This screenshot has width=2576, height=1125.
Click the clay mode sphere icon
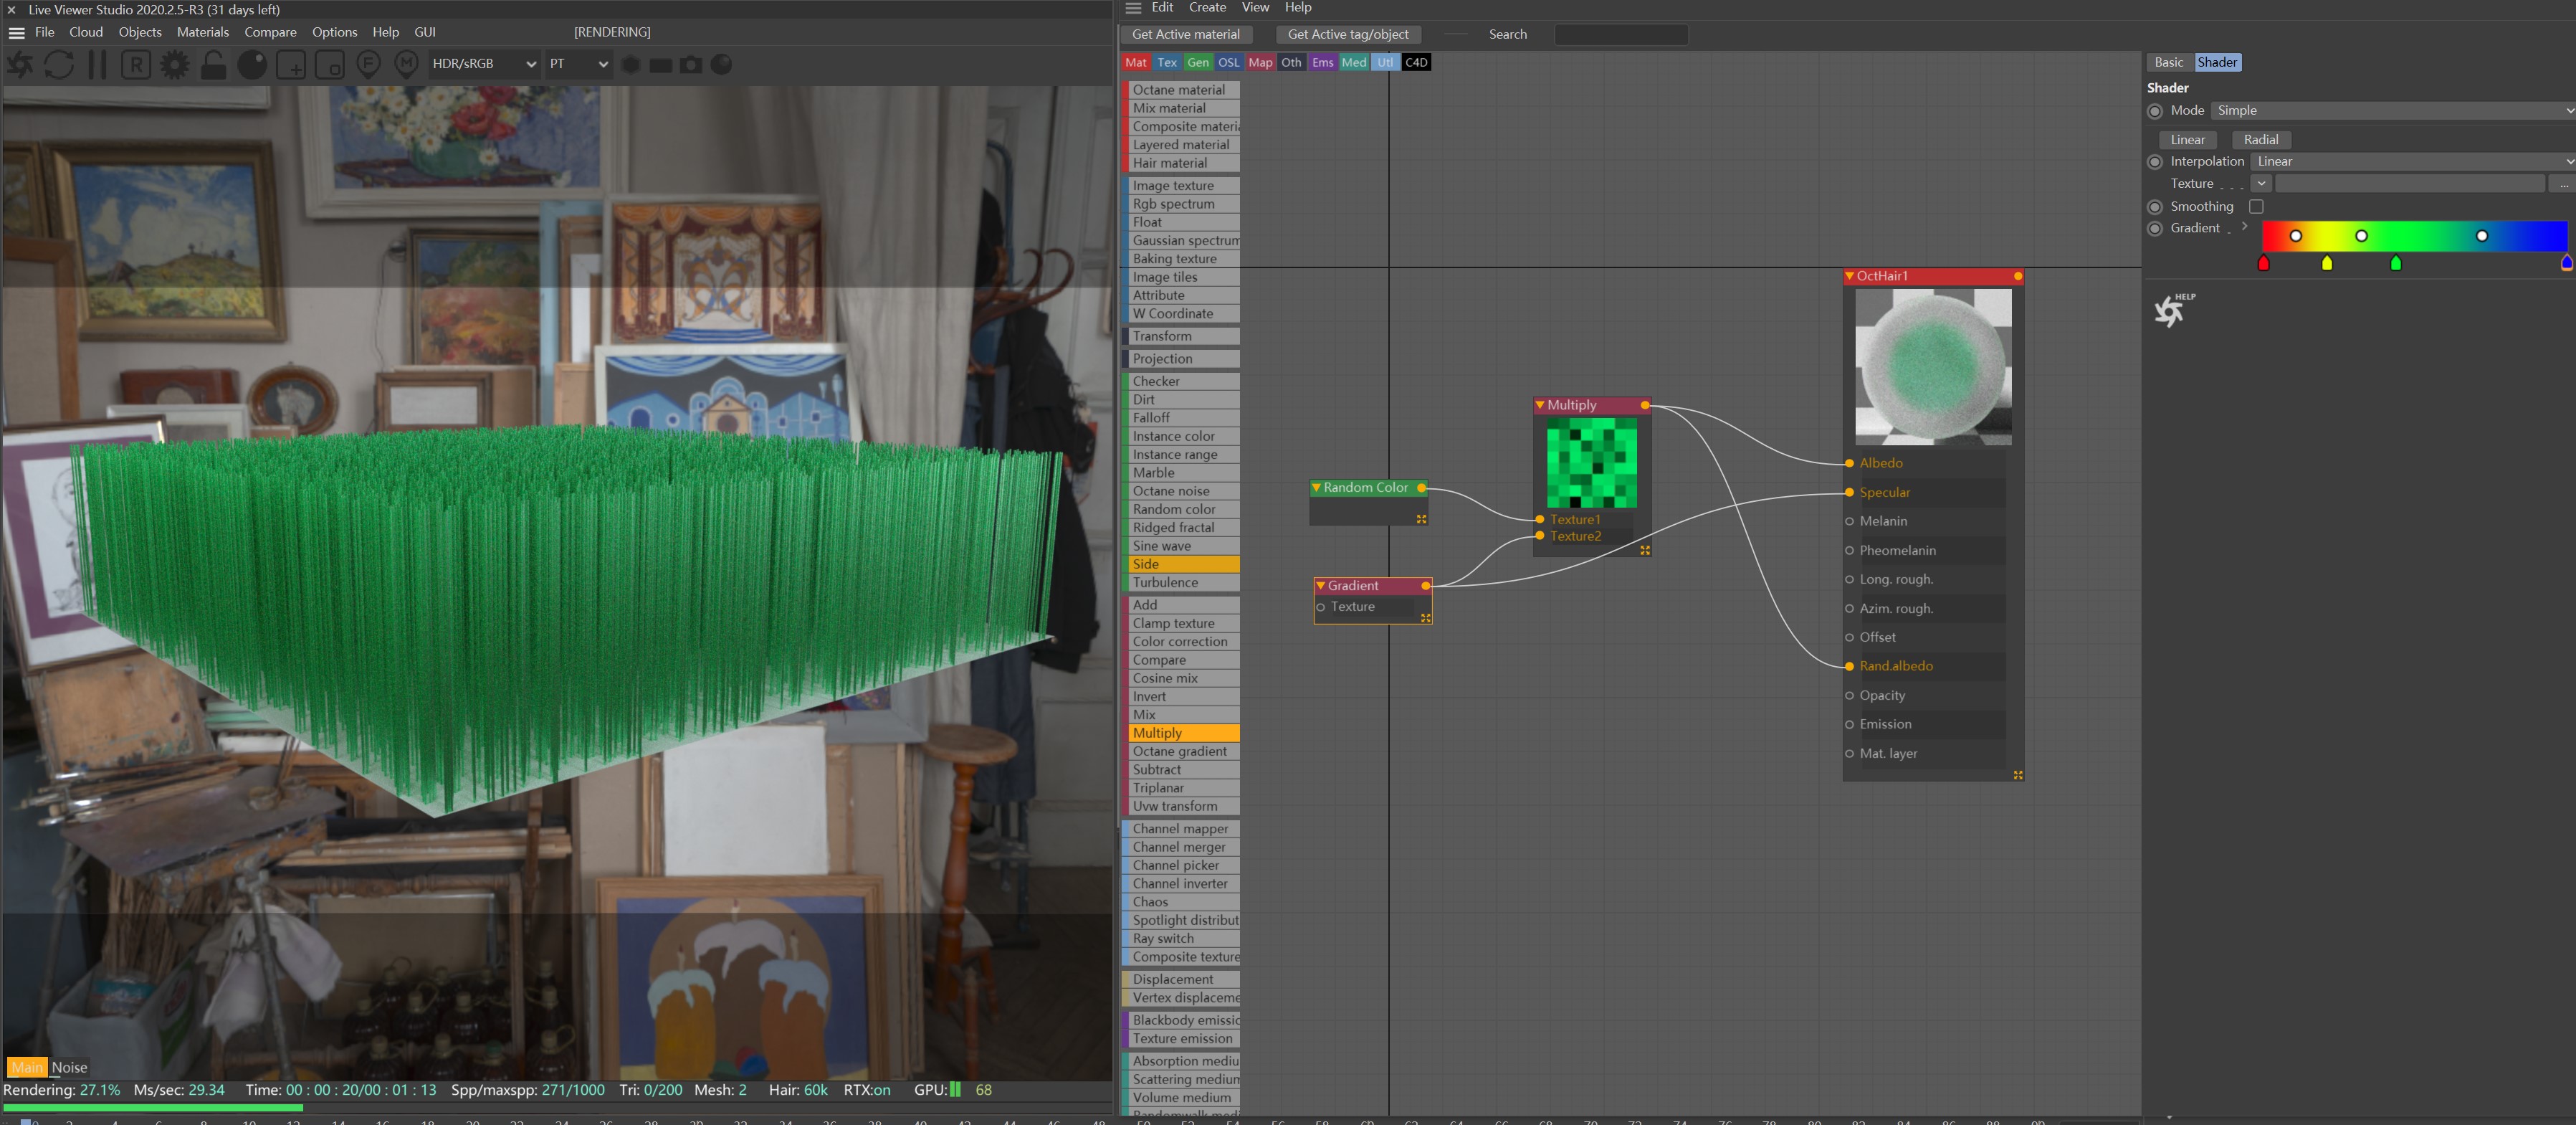252,65
